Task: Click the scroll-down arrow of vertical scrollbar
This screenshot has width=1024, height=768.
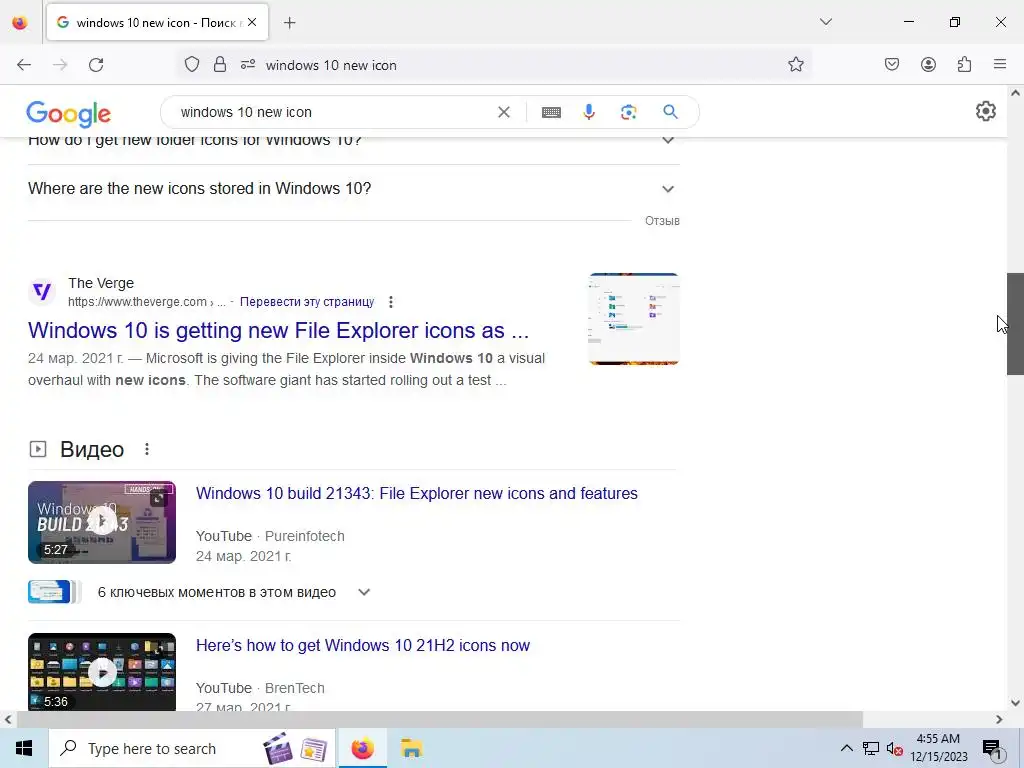Action: coord(1015,703)
